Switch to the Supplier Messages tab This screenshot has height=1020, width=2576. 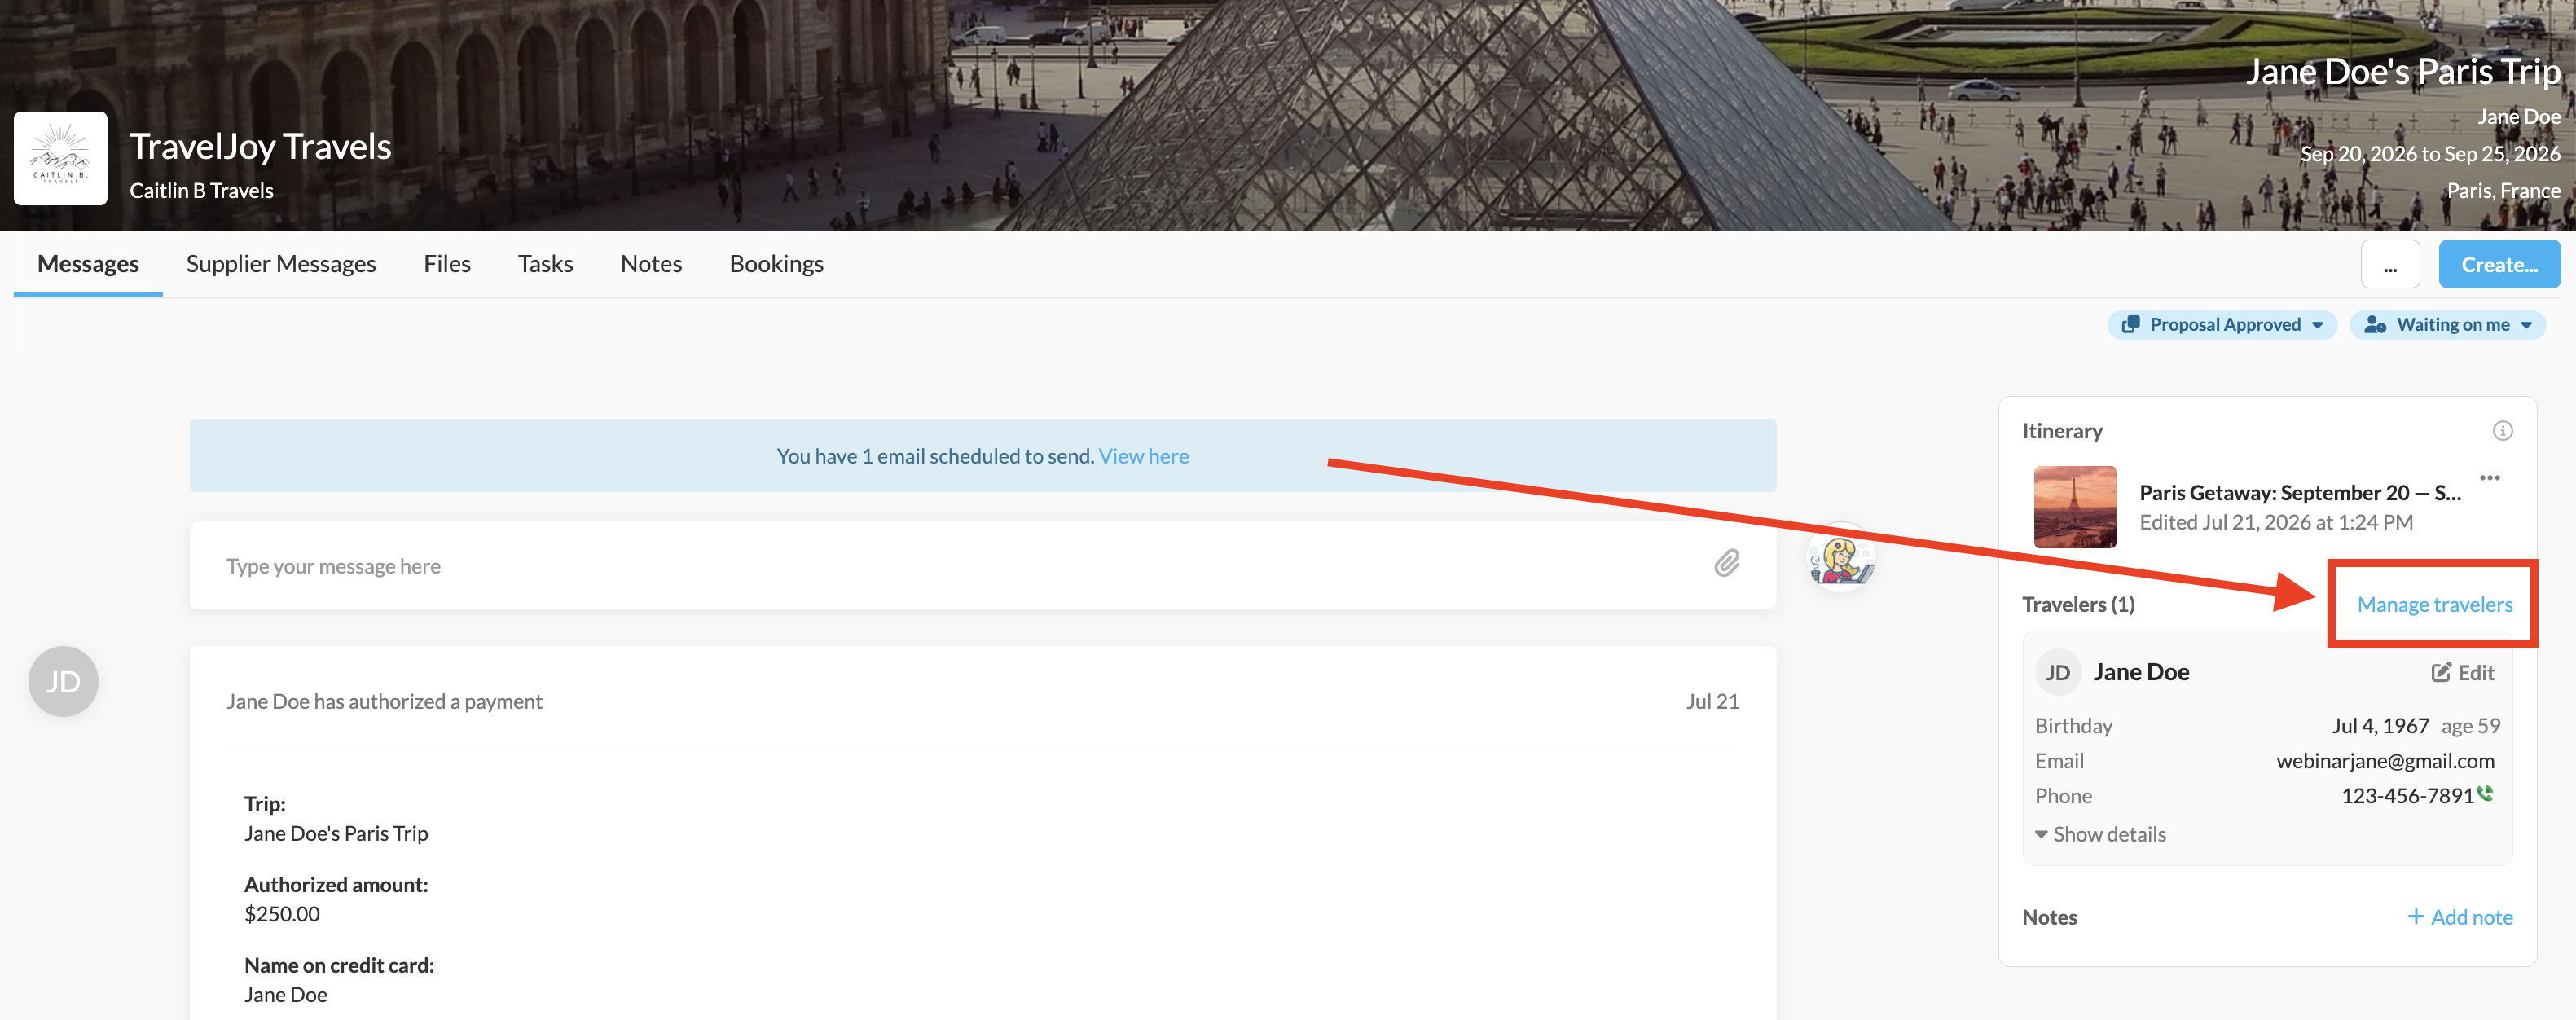point(281,264)
